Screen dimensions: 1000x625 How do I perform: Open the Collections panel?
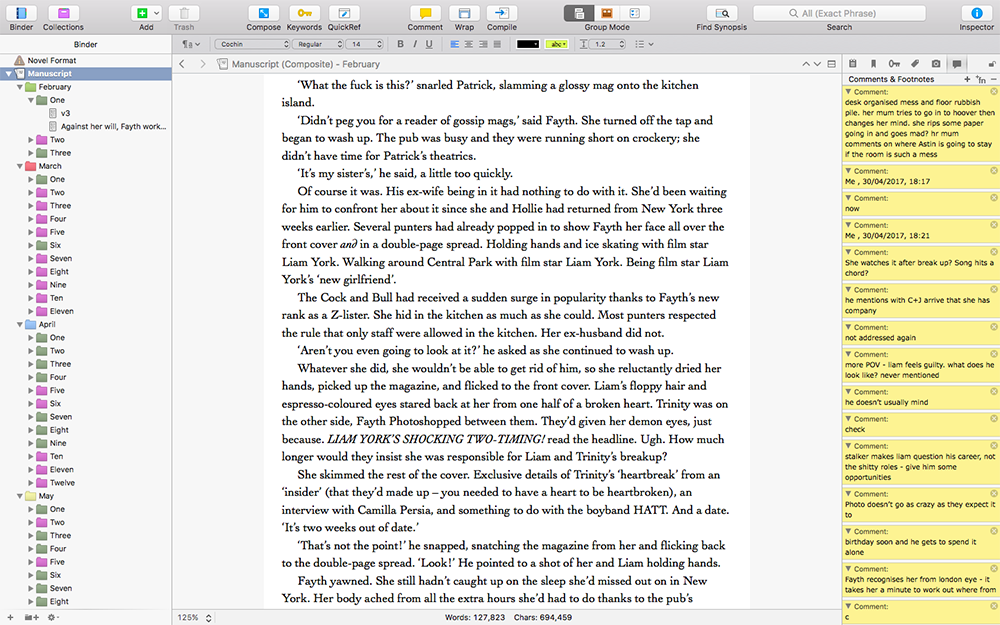pyautogui.click(x=63, y=13)
